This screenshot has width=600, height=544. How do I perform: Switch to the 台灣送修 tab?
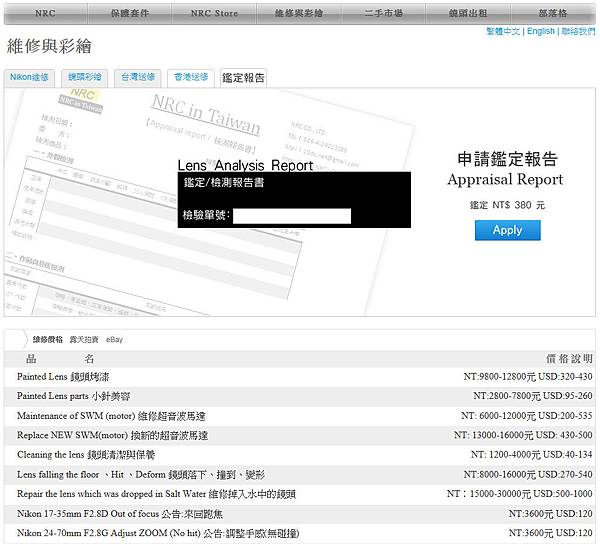(x=138, y=78)
